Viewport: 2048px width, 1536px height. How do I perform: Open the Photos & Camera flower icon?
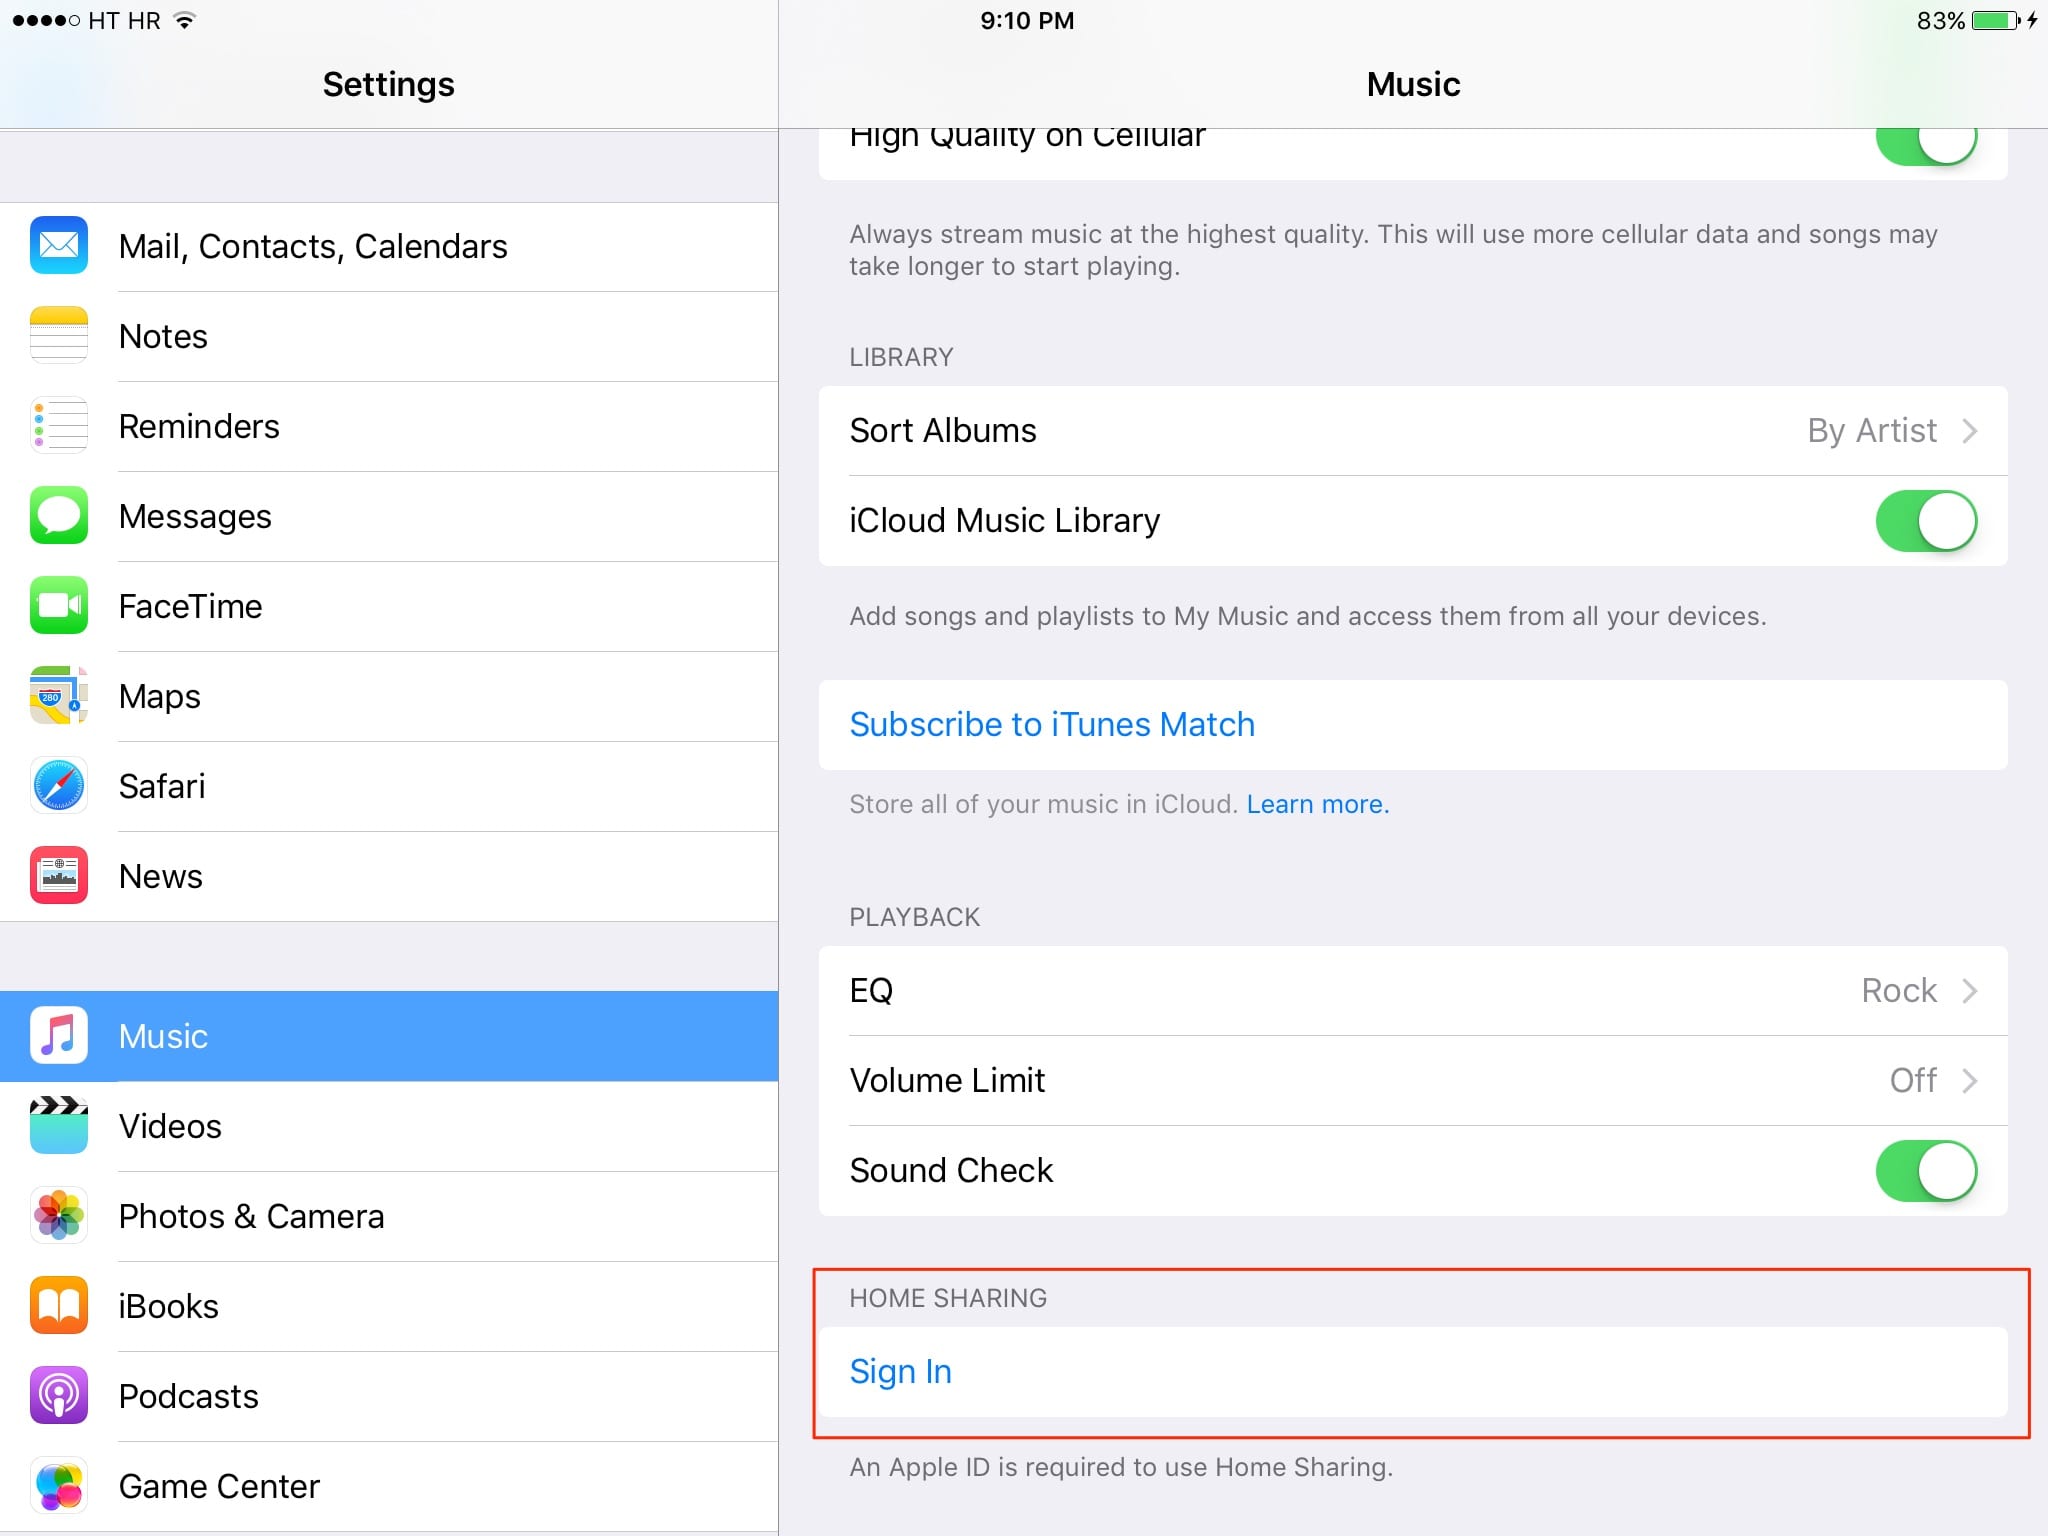point(59,1216)
